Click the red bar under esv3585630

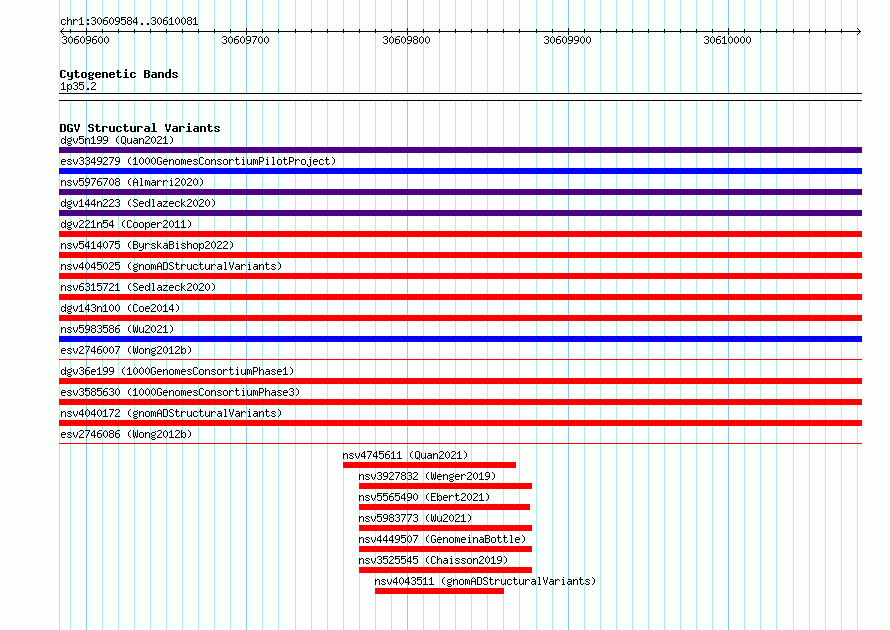[x=460, y=402]
